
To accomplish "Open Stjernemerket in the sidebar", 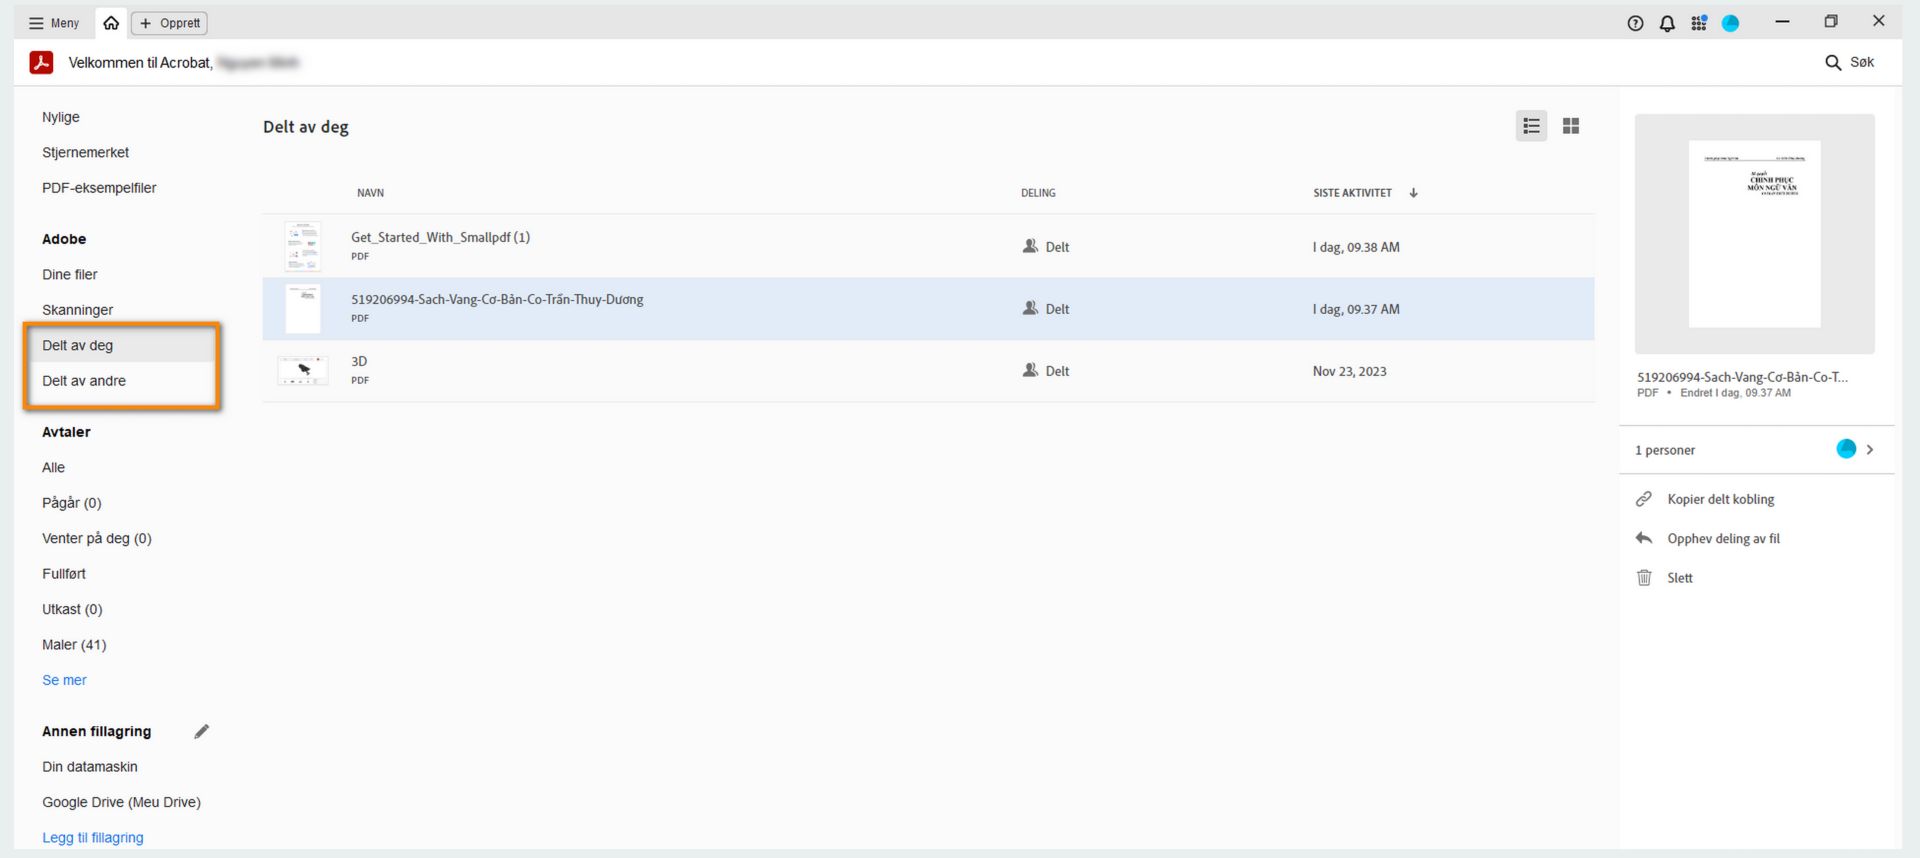I will tap(86, 152).
